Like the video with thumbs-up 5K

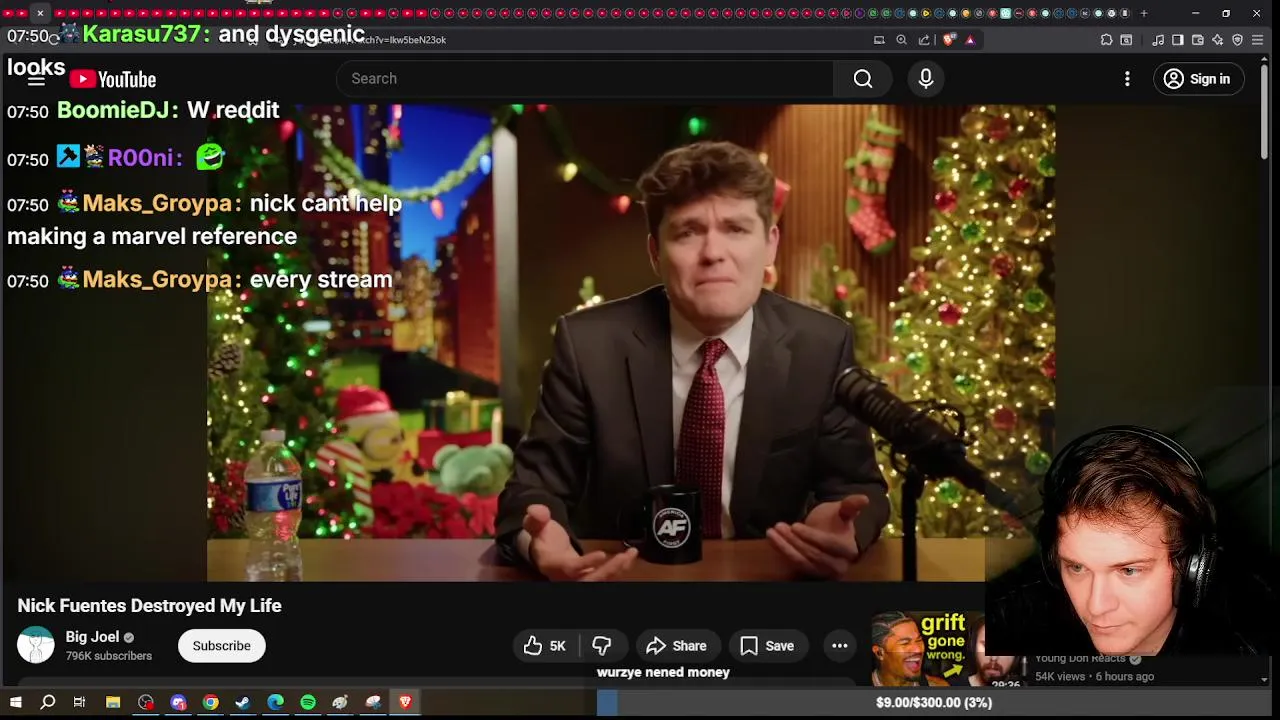click(545, 646)
